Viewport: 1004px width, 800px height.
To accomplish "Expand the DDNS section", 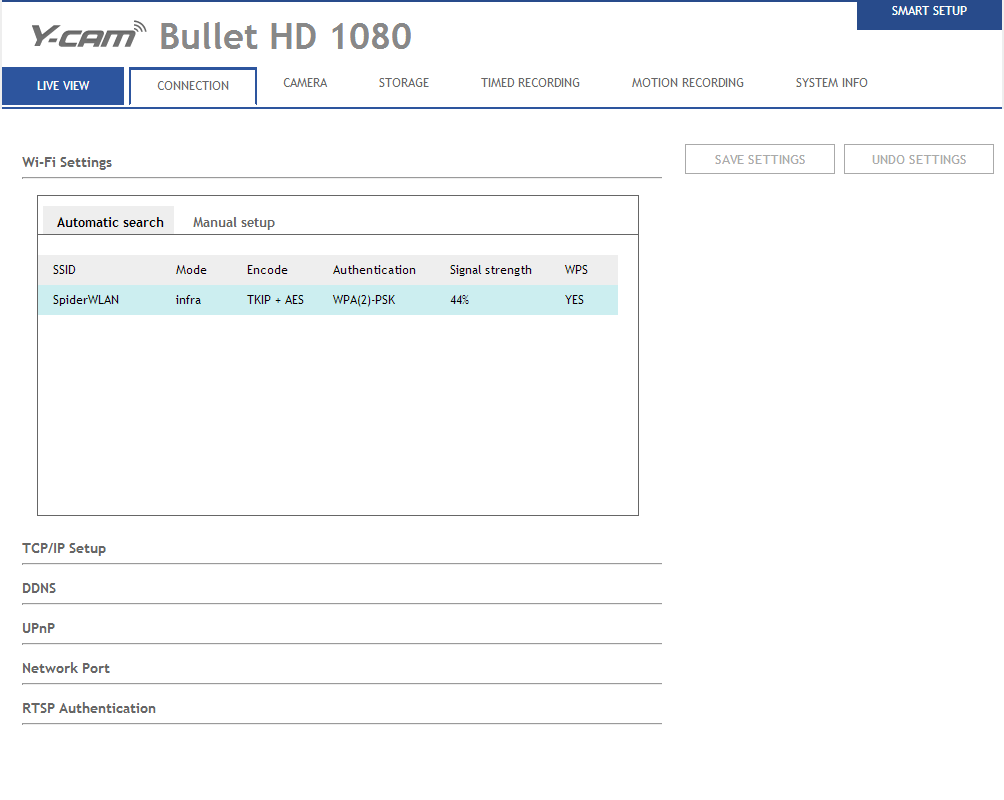I will [39, 588].
